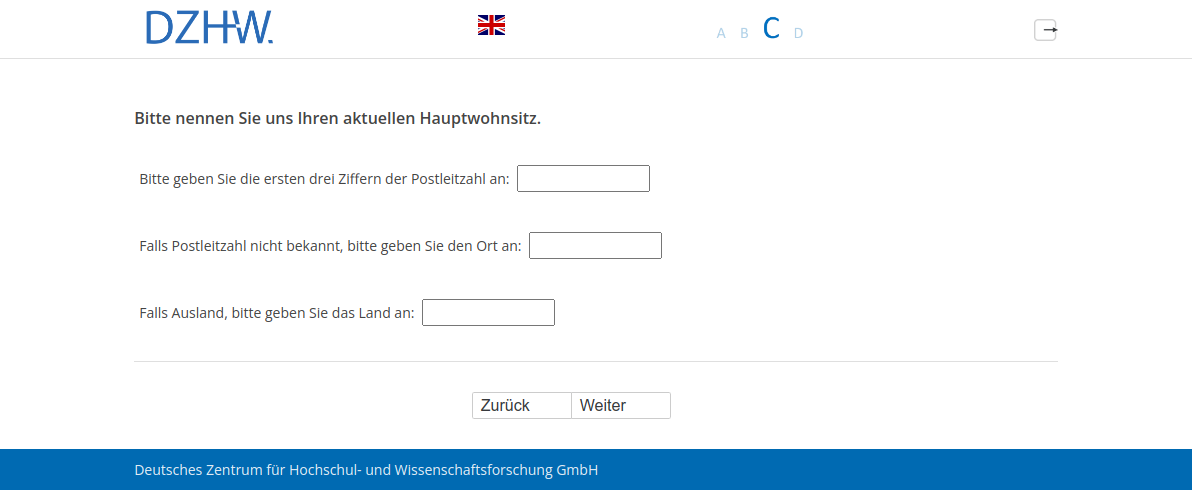Click the Deutsches Zentrum footer text
Image resolution: width=1192 pixels, height=499 pixels.
point(366,470)
